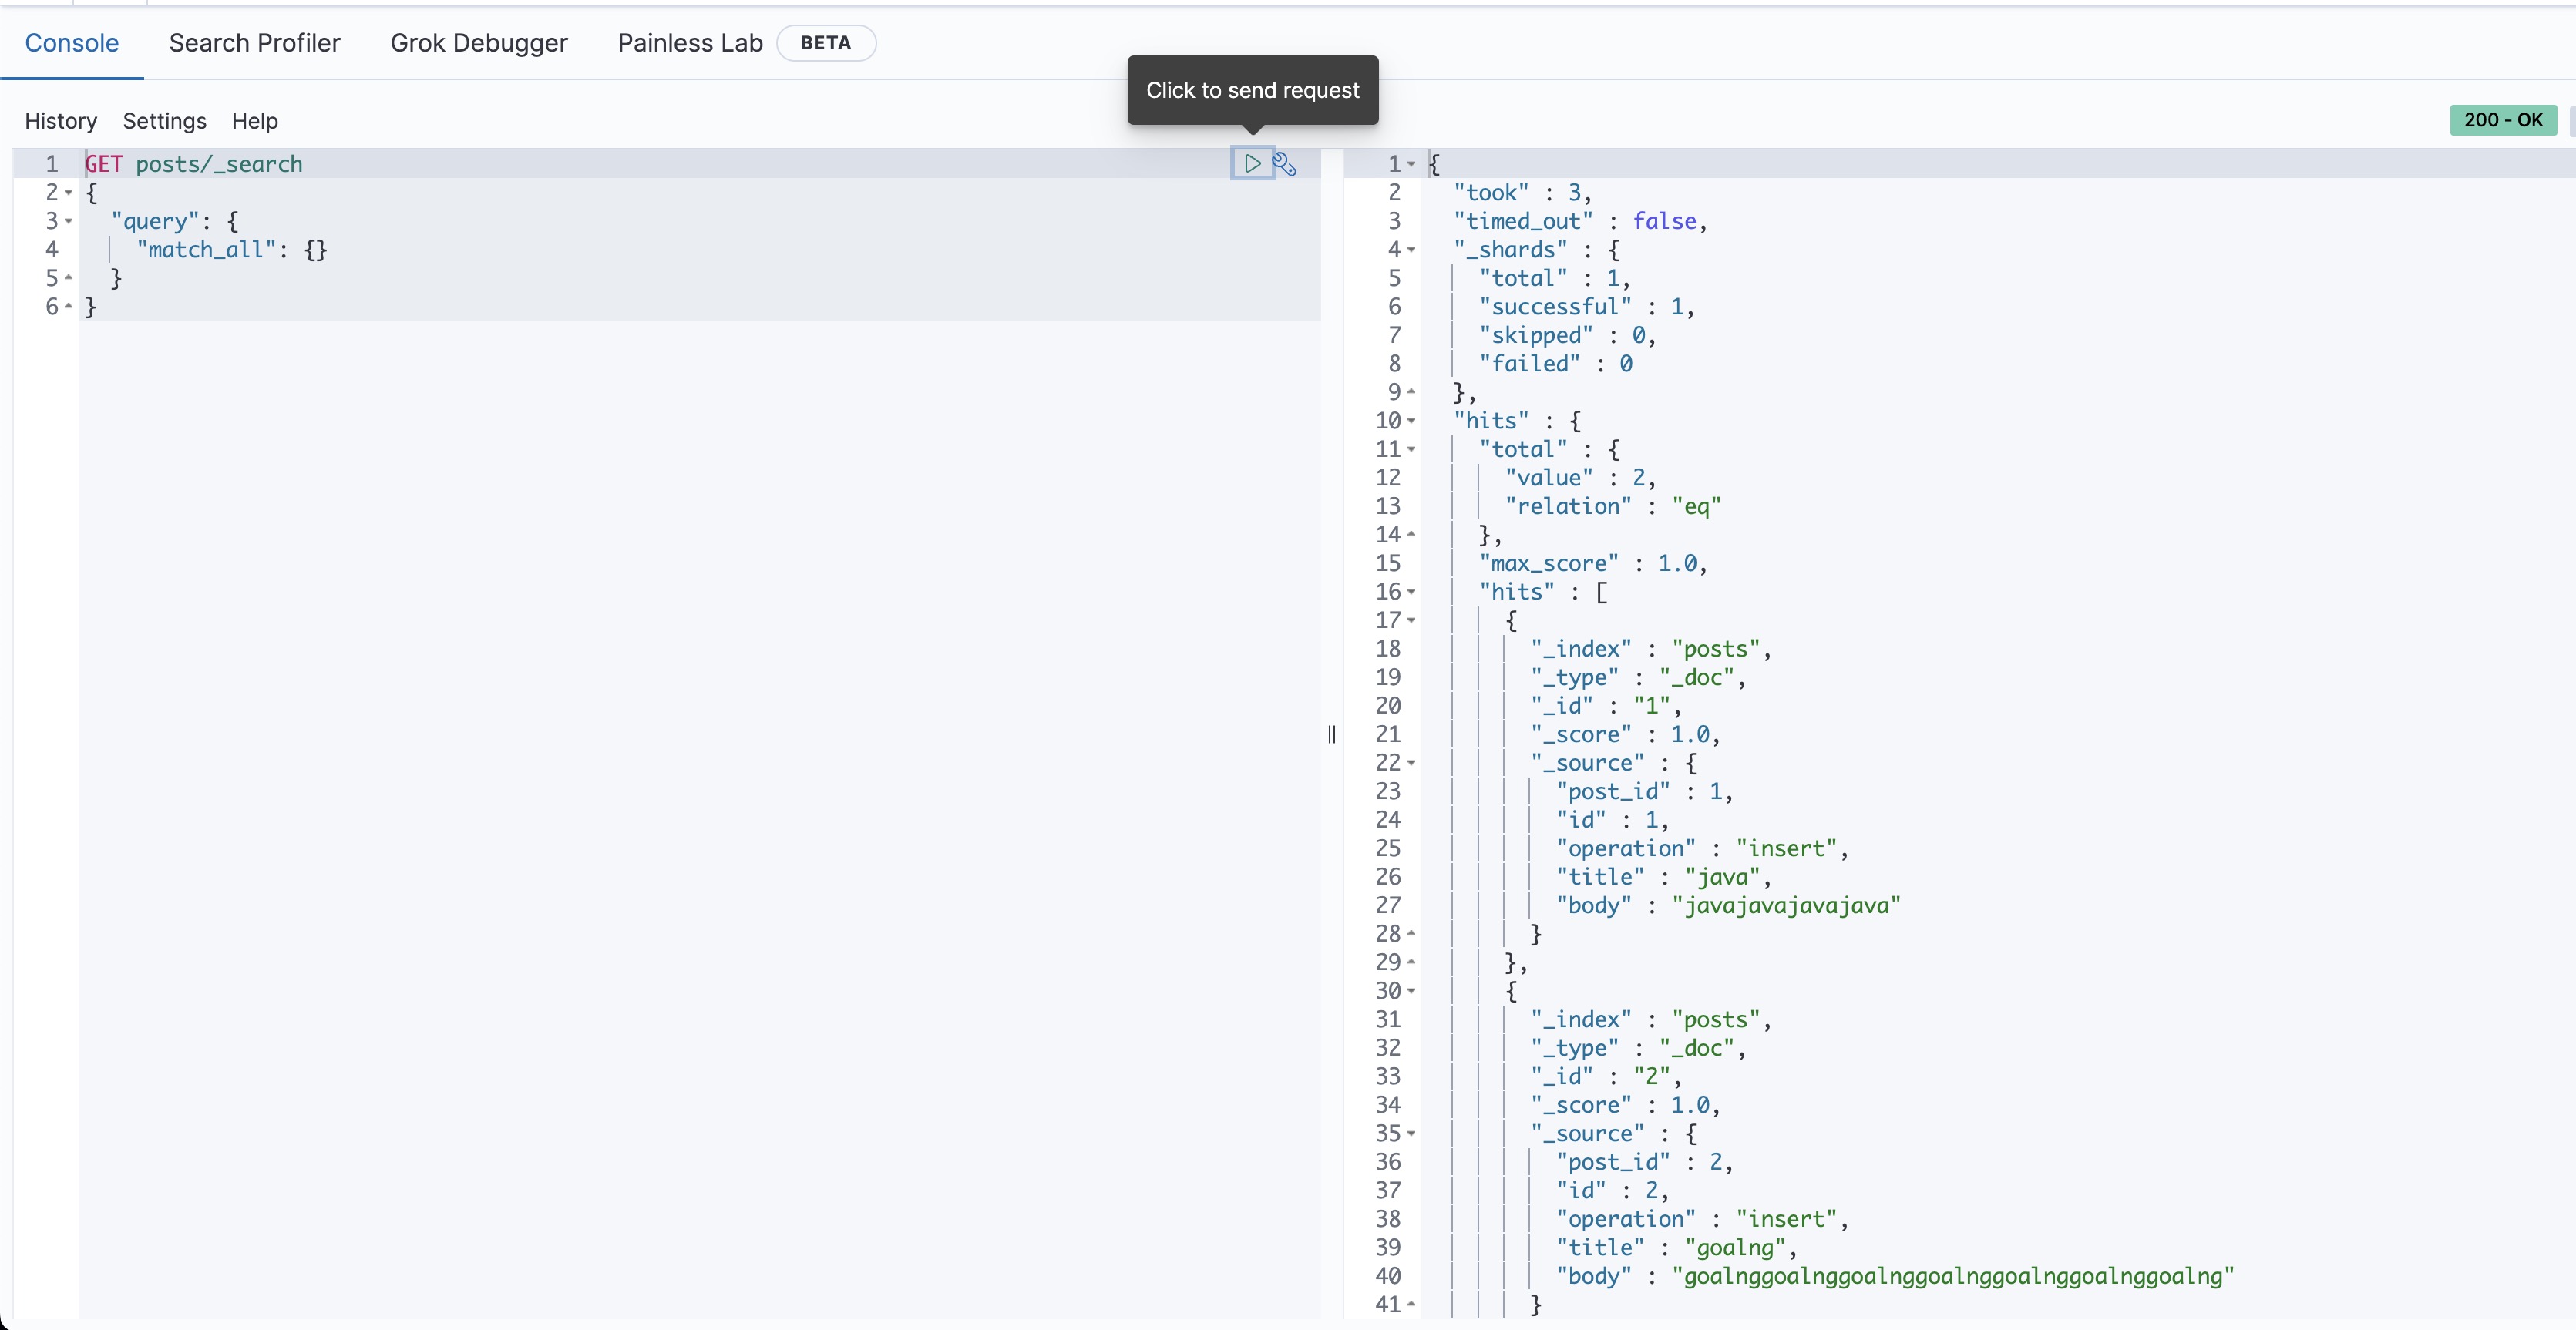Toggle fold arrow at response line 14

(x=1411, y=535)
